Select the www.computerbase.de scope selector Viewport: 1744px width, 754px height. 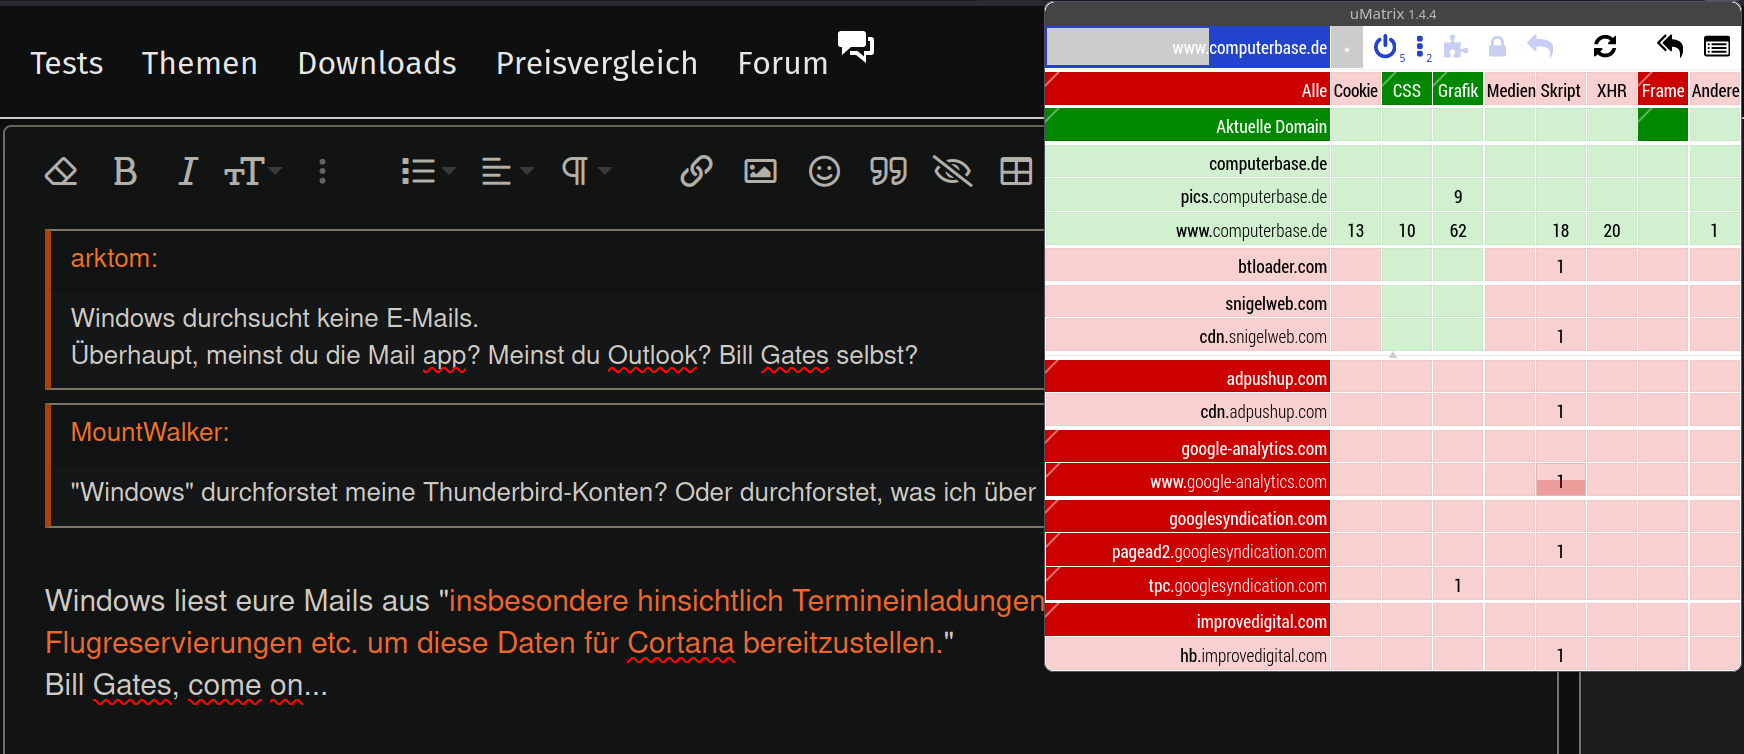point(1188,47)
